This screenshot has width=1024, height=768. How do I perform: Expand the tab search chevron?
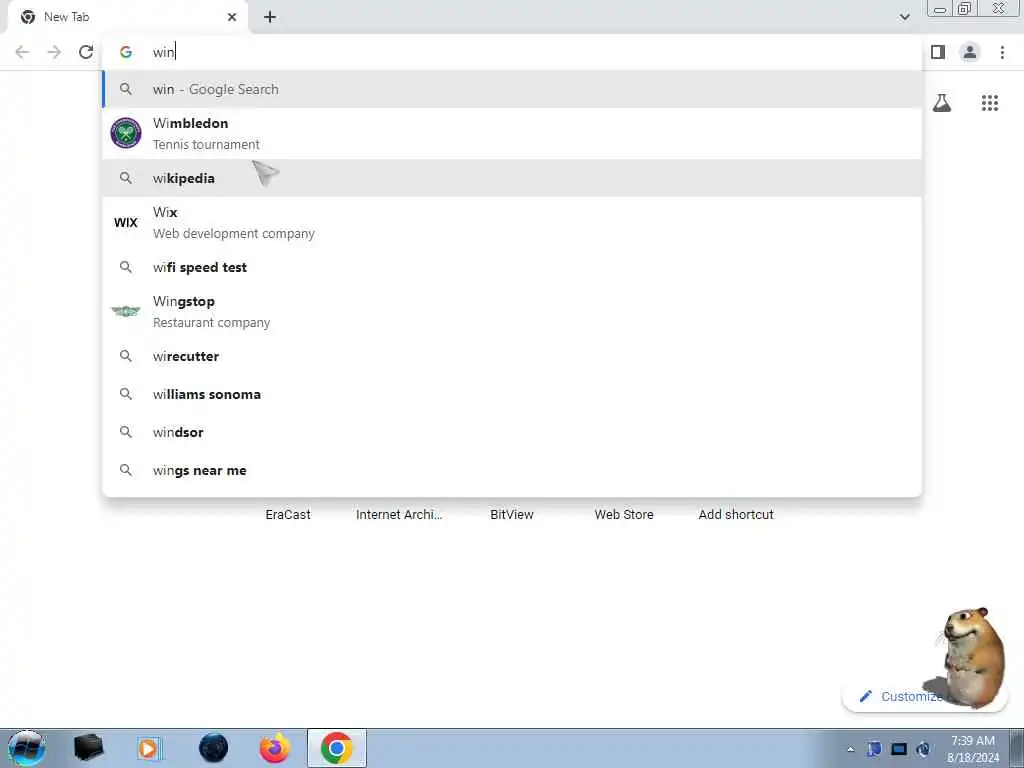pyautogui.click(x=904, y=17)
